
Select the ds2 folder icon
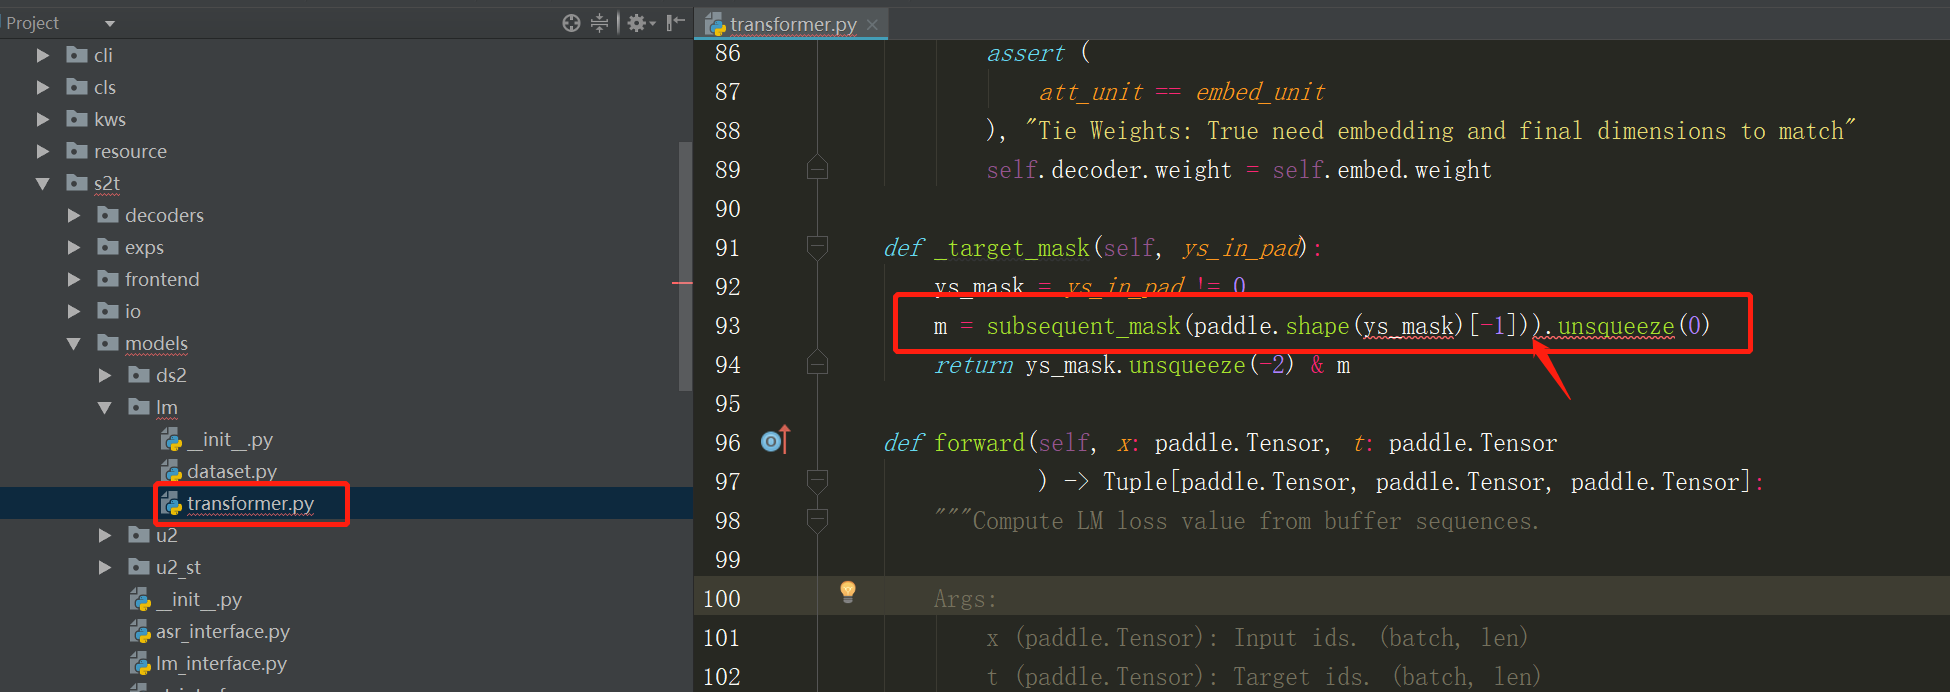point(139,374)
